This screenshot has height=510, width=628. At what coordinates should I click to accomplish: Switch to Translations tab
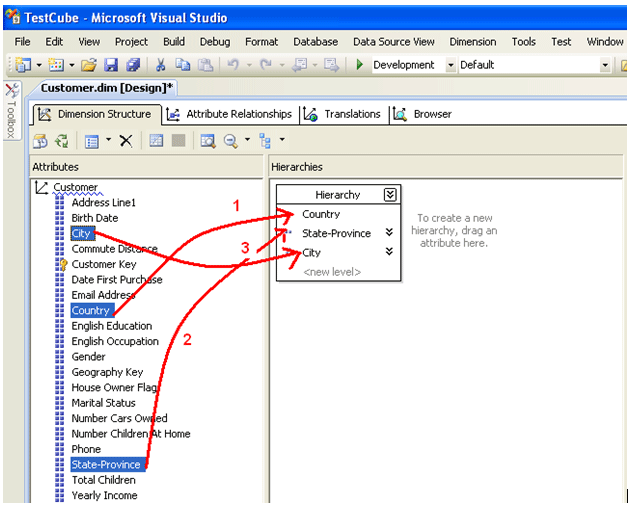pos(344,115)
